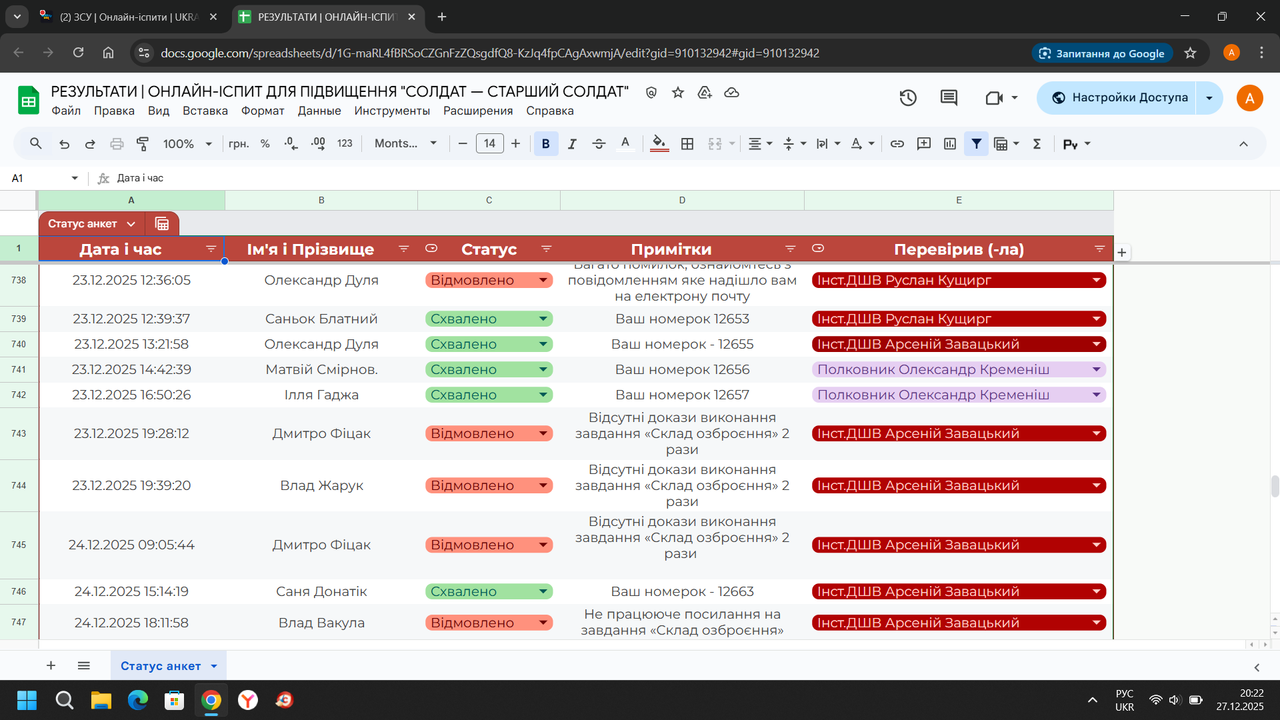The height and width of the screenshot is (720, 1280).
Task: Open the Расширения menu
Action: [x=478, y=111]
